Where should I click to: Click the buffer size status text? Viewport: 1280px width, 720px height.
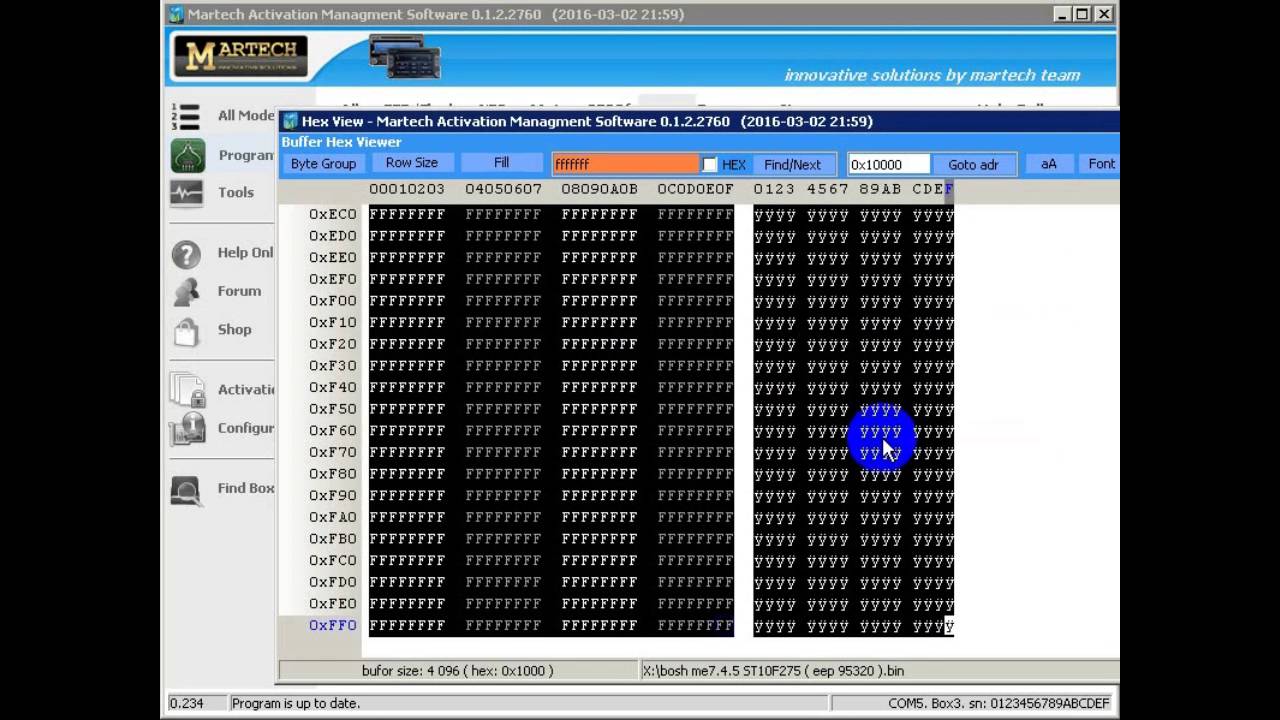[457, 671]
